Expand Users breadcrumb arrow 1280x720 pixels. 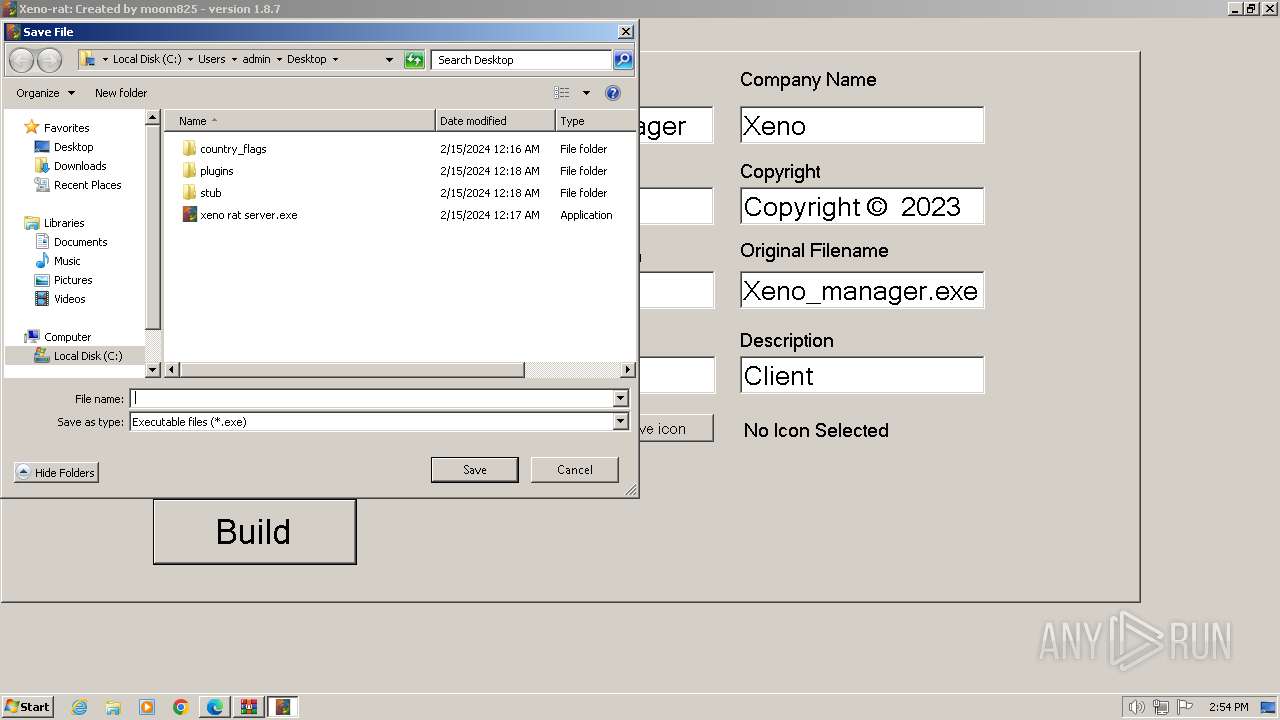[x=234, y=60]
